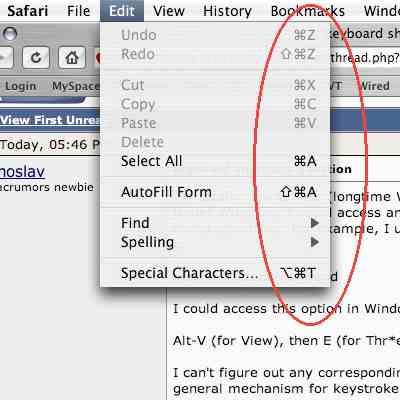
Task: Open the Safari application menu
Action: (28, 11)
